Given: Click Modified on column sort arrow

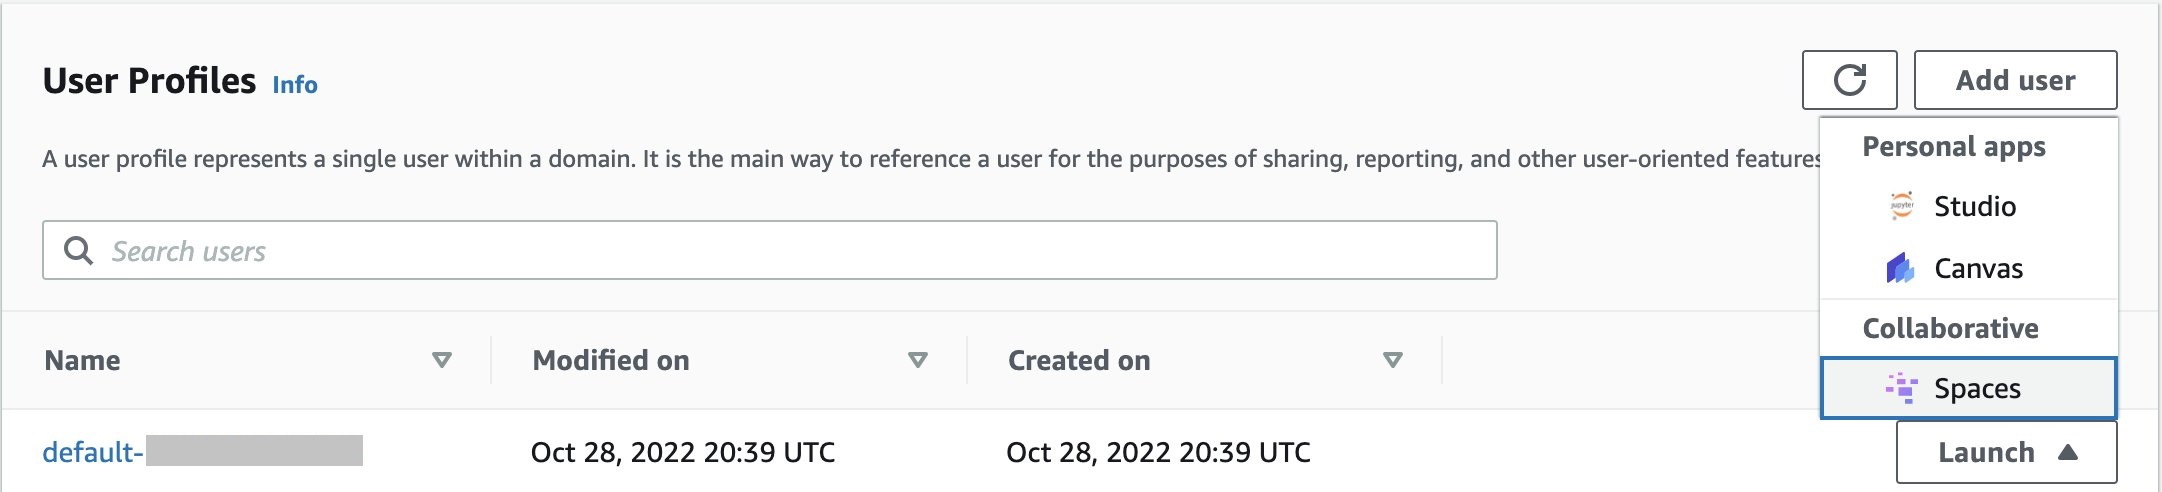Looking at the screenshot, I should pos(917,360).
